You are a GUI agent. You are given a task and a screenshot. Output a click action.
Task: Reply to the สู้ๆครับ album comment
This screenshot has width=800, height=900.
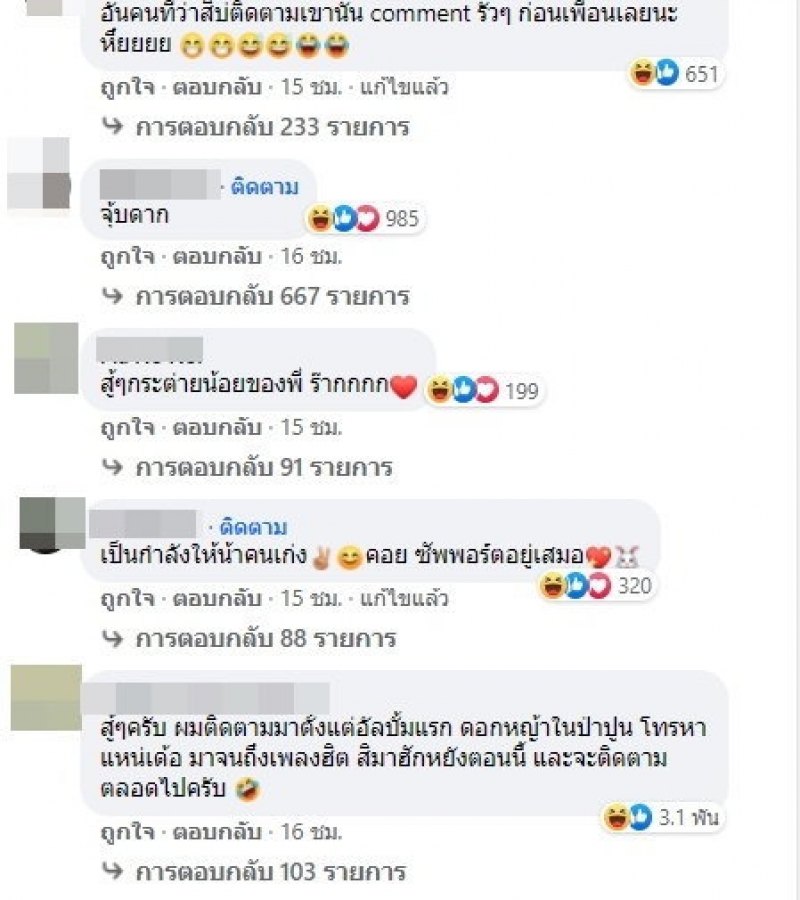[x=217, y=832]
